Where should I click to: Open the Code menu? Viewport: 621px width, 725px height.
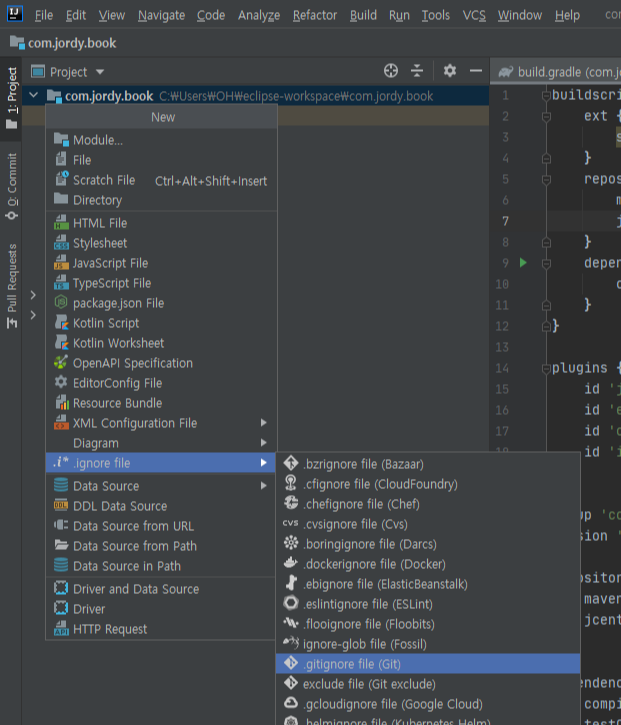[211, 15]
